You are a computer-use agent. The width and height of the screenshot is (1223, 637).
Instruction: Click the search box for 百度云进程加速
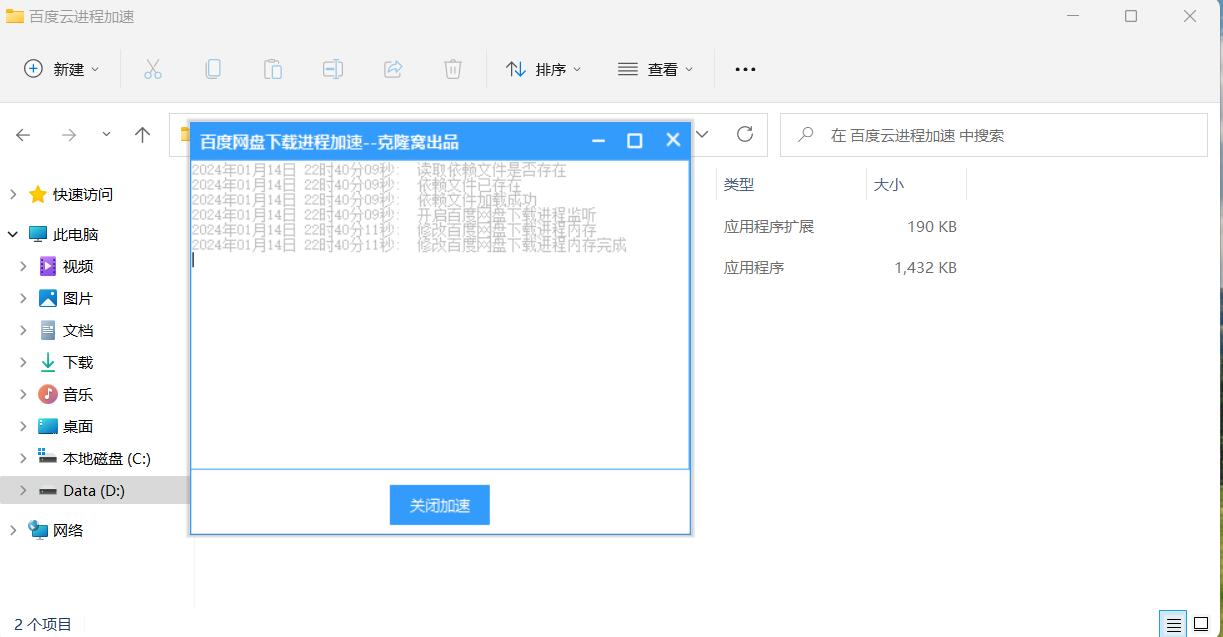[993, 135]
